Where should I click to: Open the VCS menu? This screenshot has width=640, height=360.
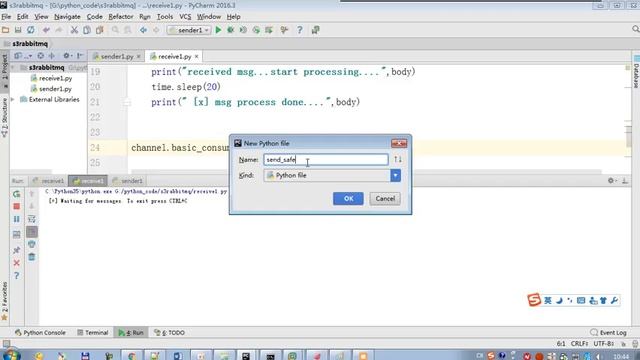coord(185,17)
